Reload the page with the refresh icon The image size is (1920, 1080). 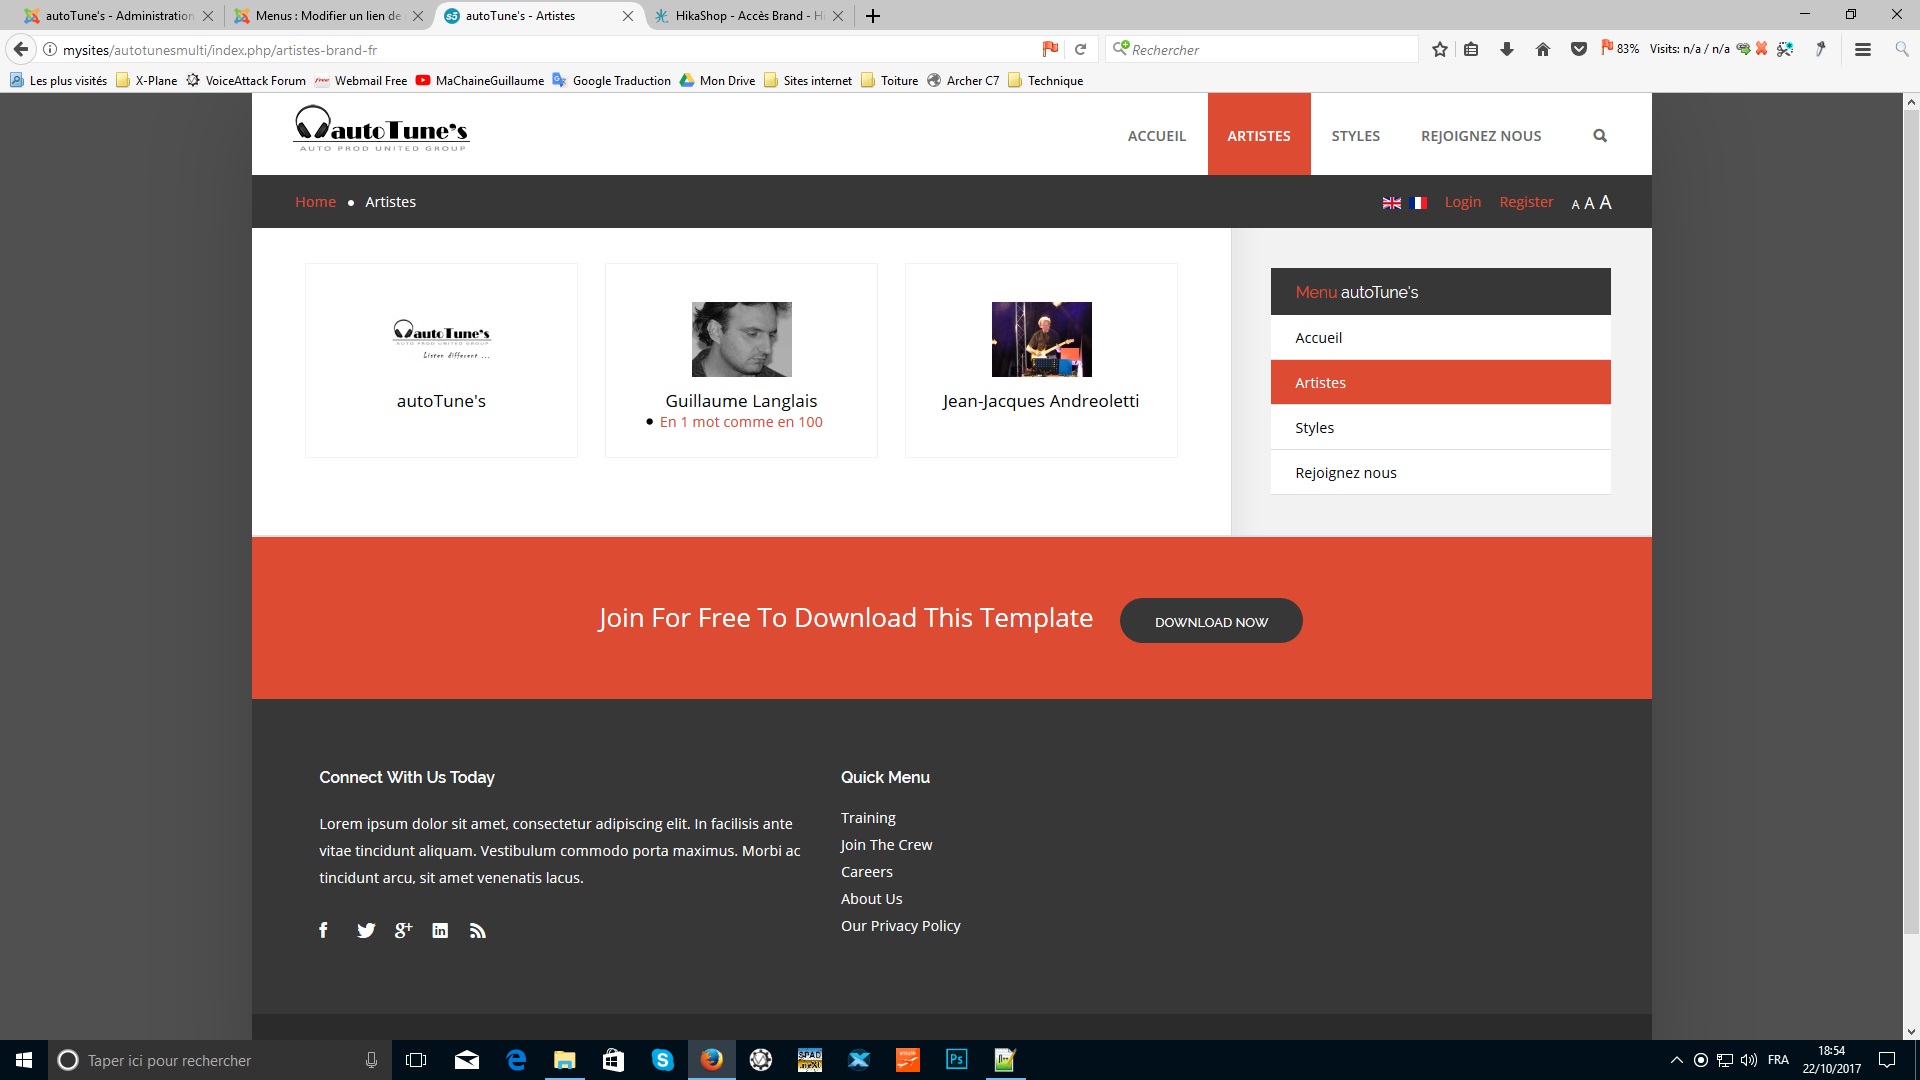[x=1080, y=49]
